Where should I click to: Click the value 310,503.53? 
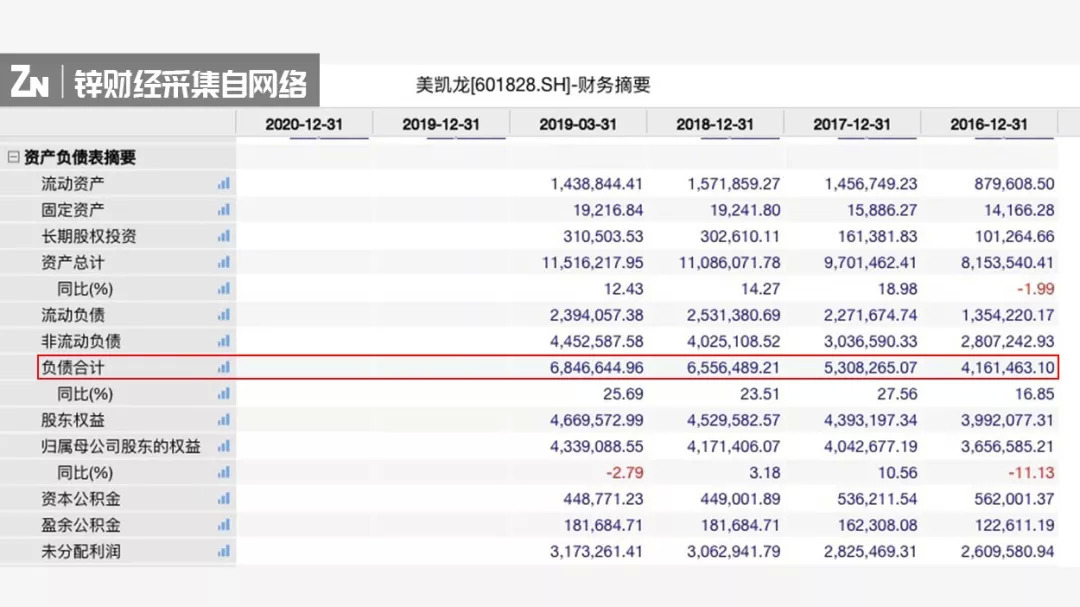(603, 236)
